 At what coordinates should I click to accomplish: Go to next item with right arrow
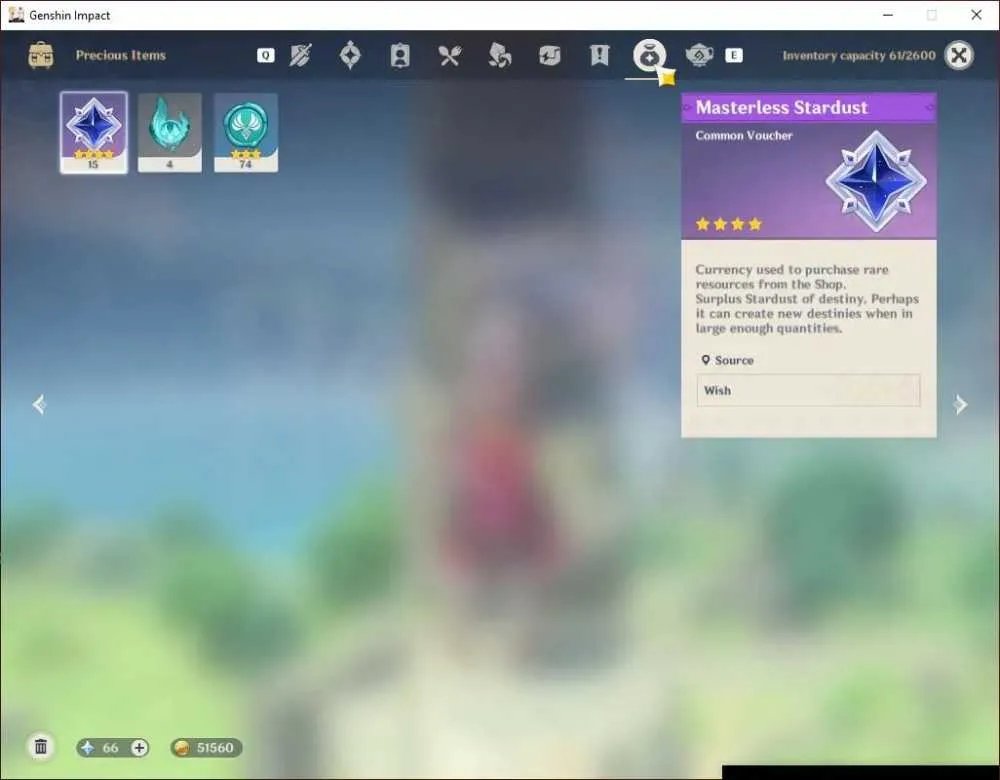click(960, 404)
